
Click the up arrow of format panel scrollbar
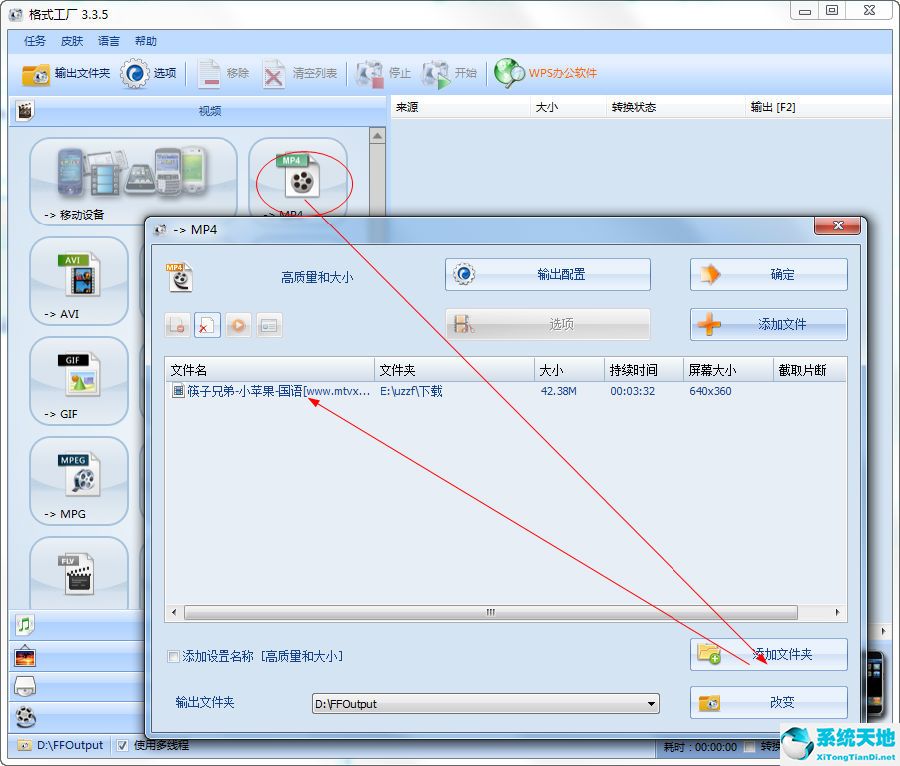click(x=377, y=136)
